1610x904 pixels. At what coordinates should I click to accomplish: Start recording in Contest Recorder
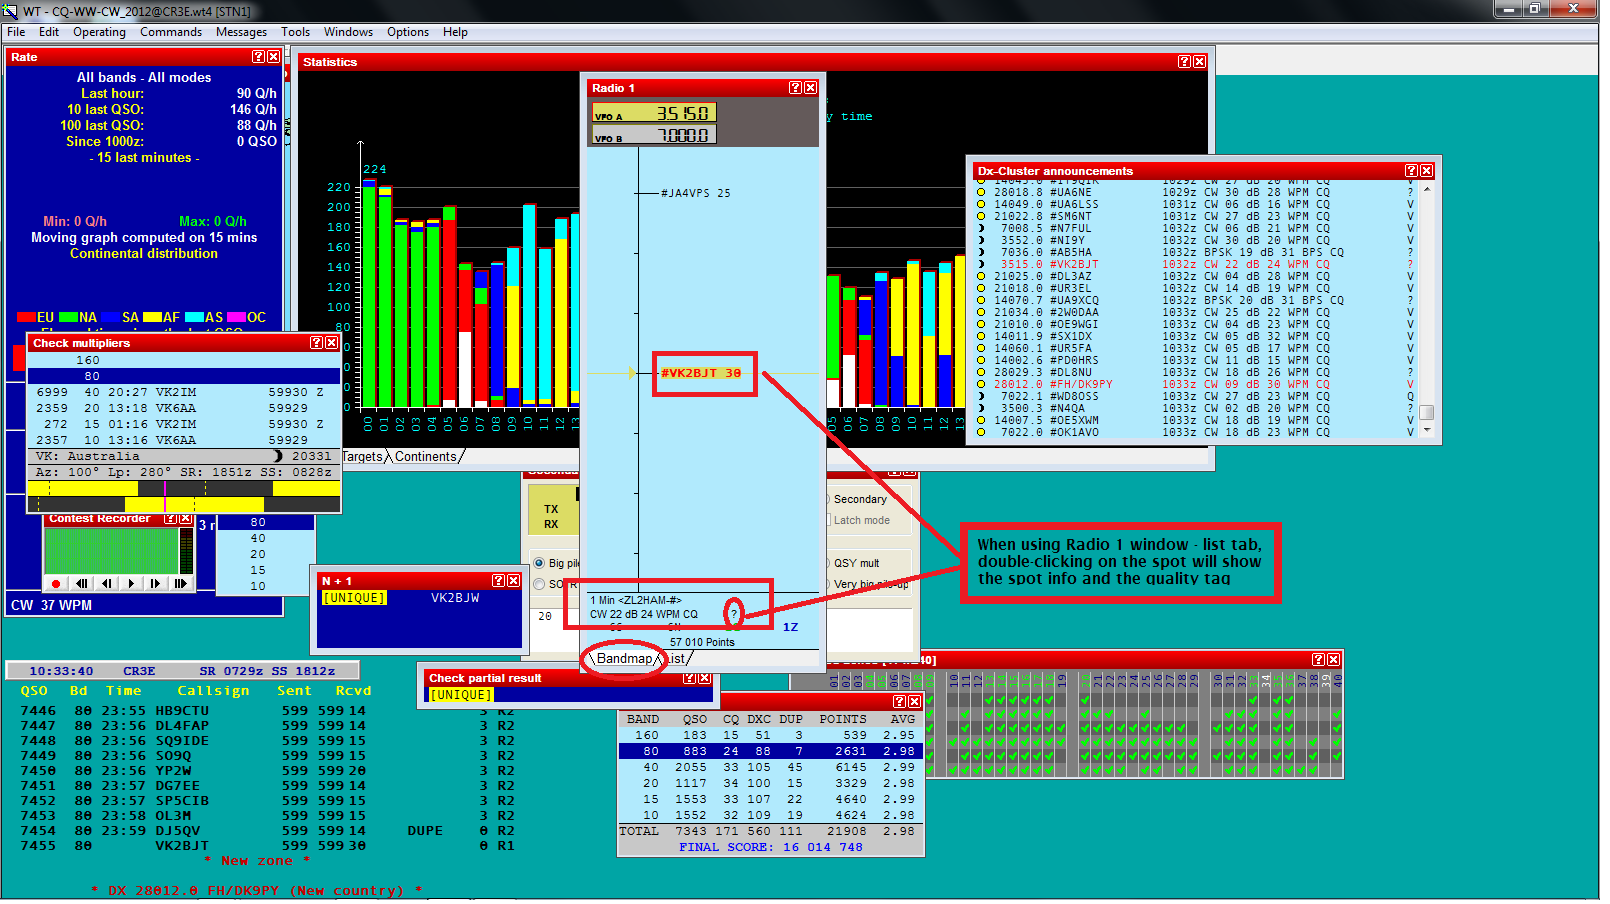(56, 583)
